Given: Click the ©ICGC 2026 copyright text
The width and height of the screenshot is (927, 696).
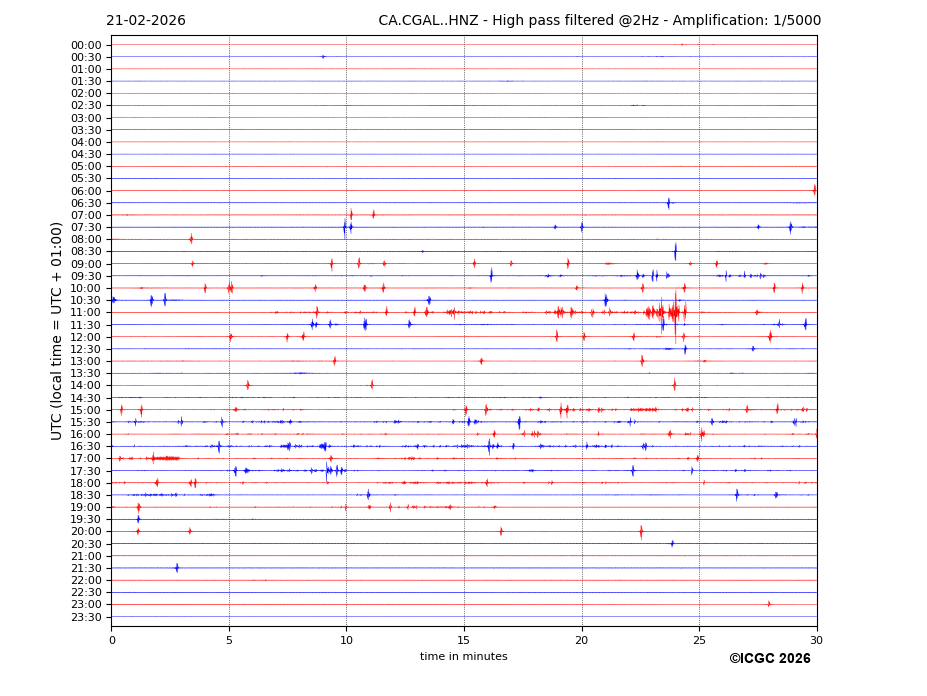Looking at the screenshot, I should click(769, 659).
